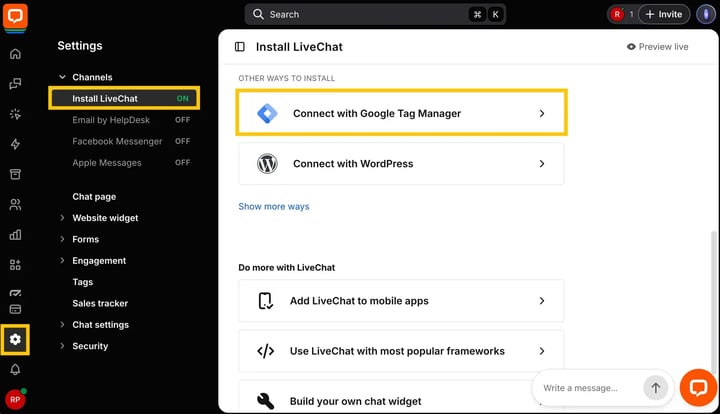Viewport: 720px width, 414px height.
Task: Click the ON status of Install LiveChat
Action: 182,98
